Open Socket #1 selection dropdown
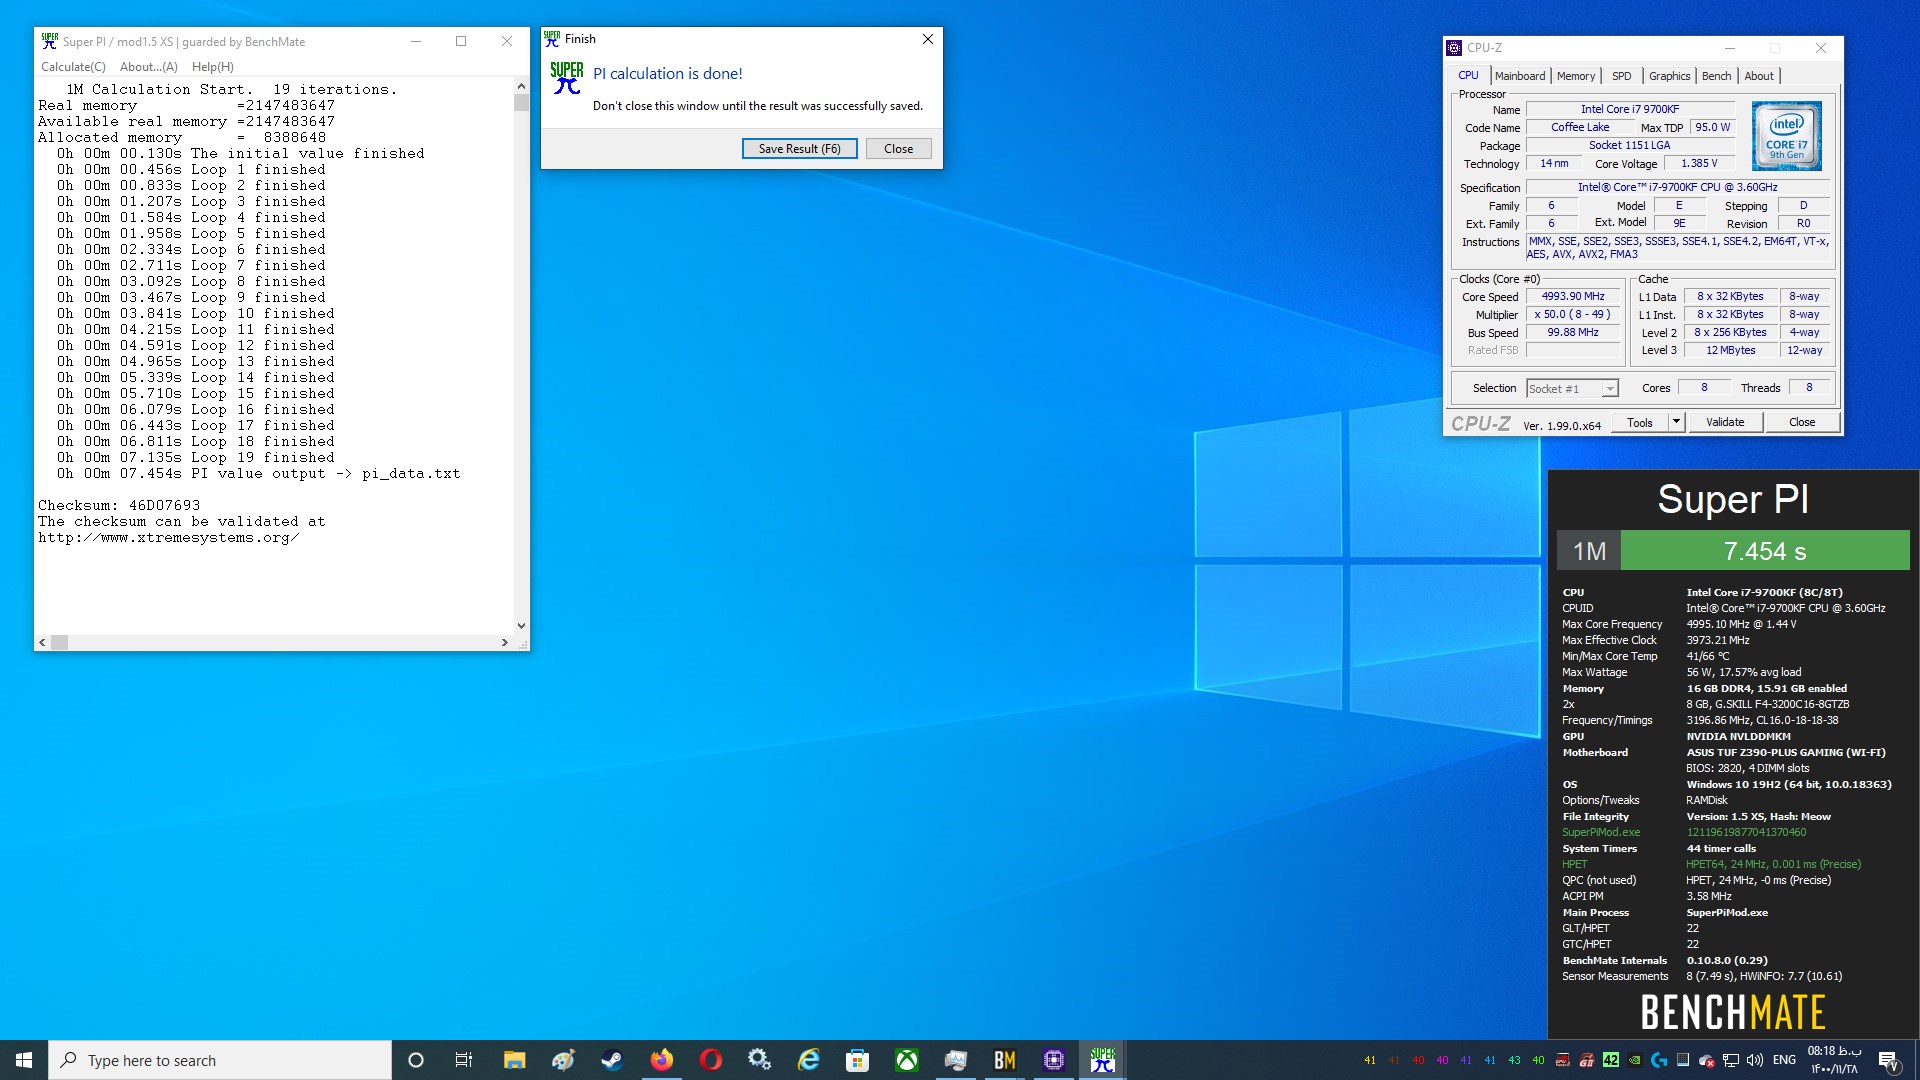 1572,389
